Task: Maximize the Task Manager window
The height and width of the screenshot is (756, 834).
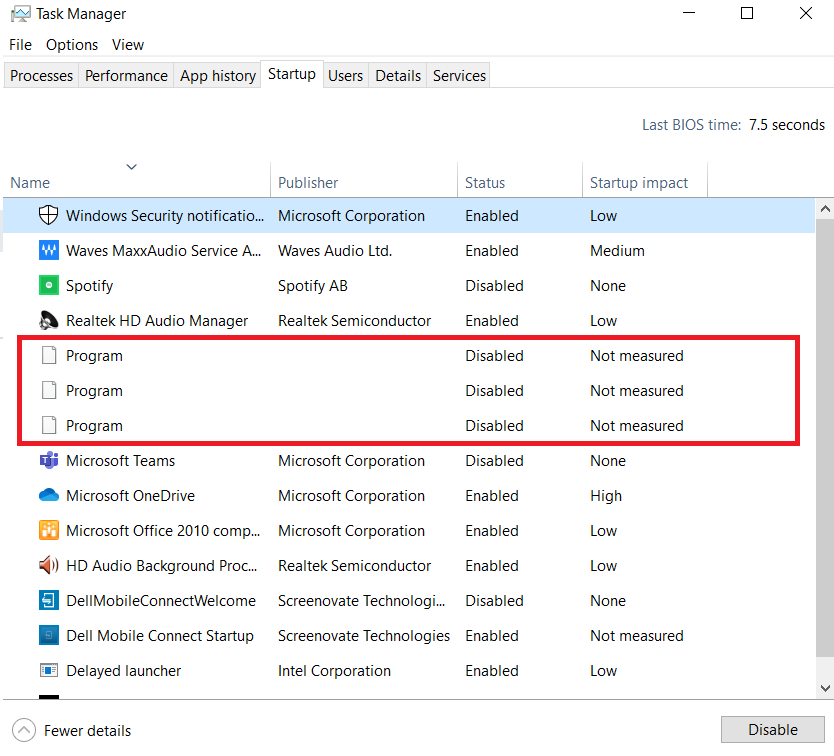Action: pos(747,13)
